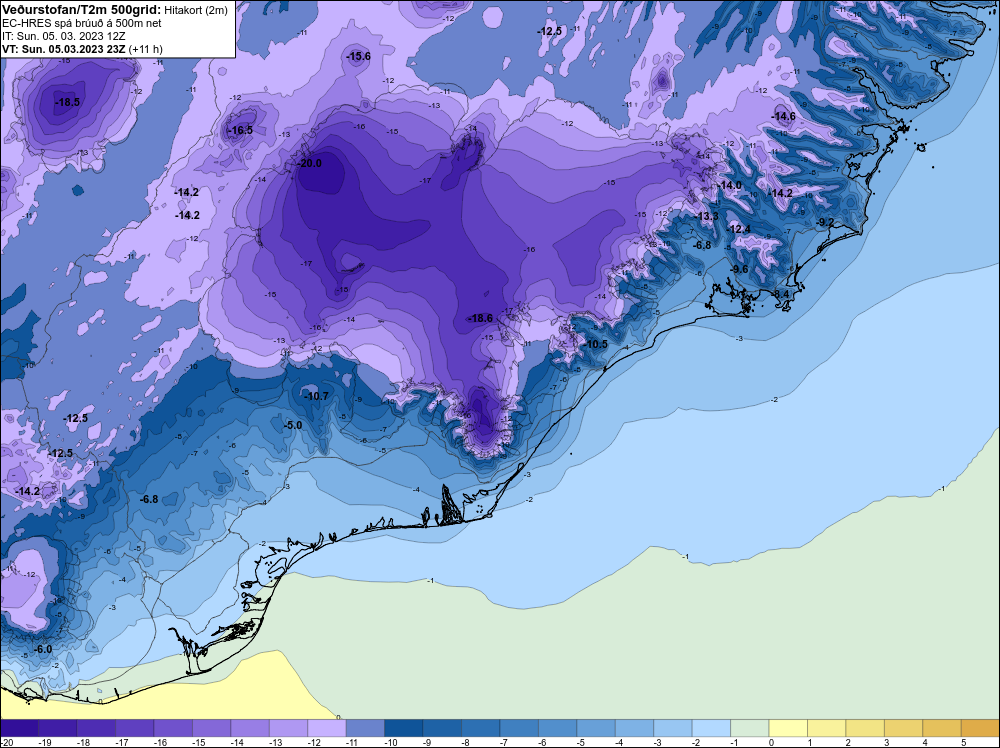The height and width of the screenshot is (748, 1000).
Task: Pick the legend swatch between -10 and -9
Action: coord(404,728)
